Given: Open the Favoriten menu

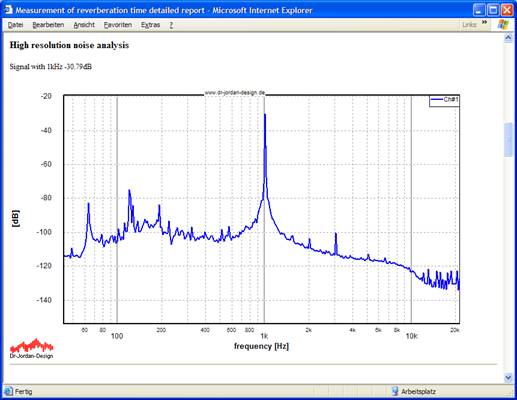Looking at the screenshot, I should (118, 25).
